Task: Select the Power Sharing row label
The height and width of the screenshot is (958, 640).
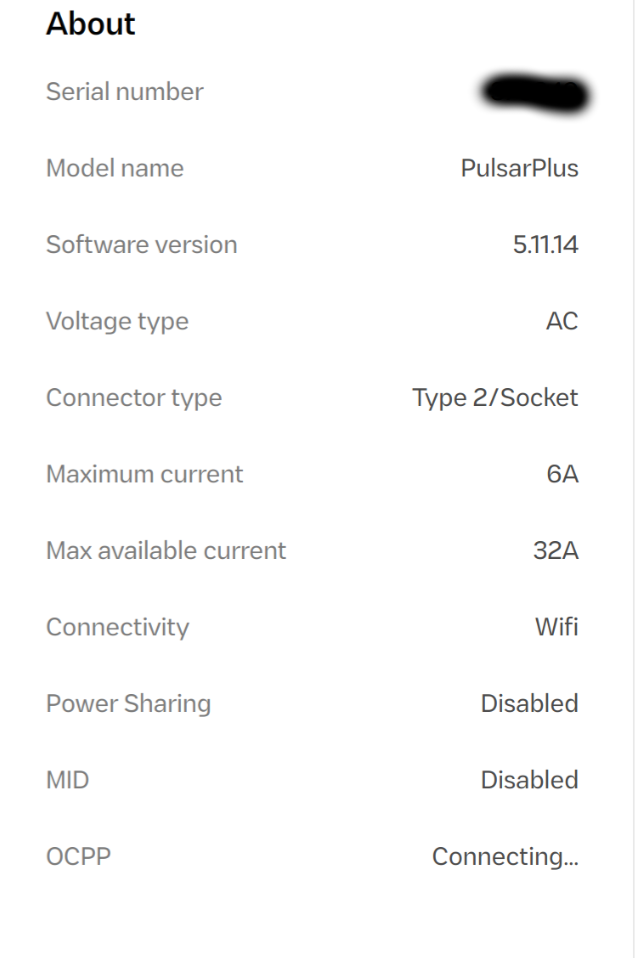Action: tap(127, 703)
